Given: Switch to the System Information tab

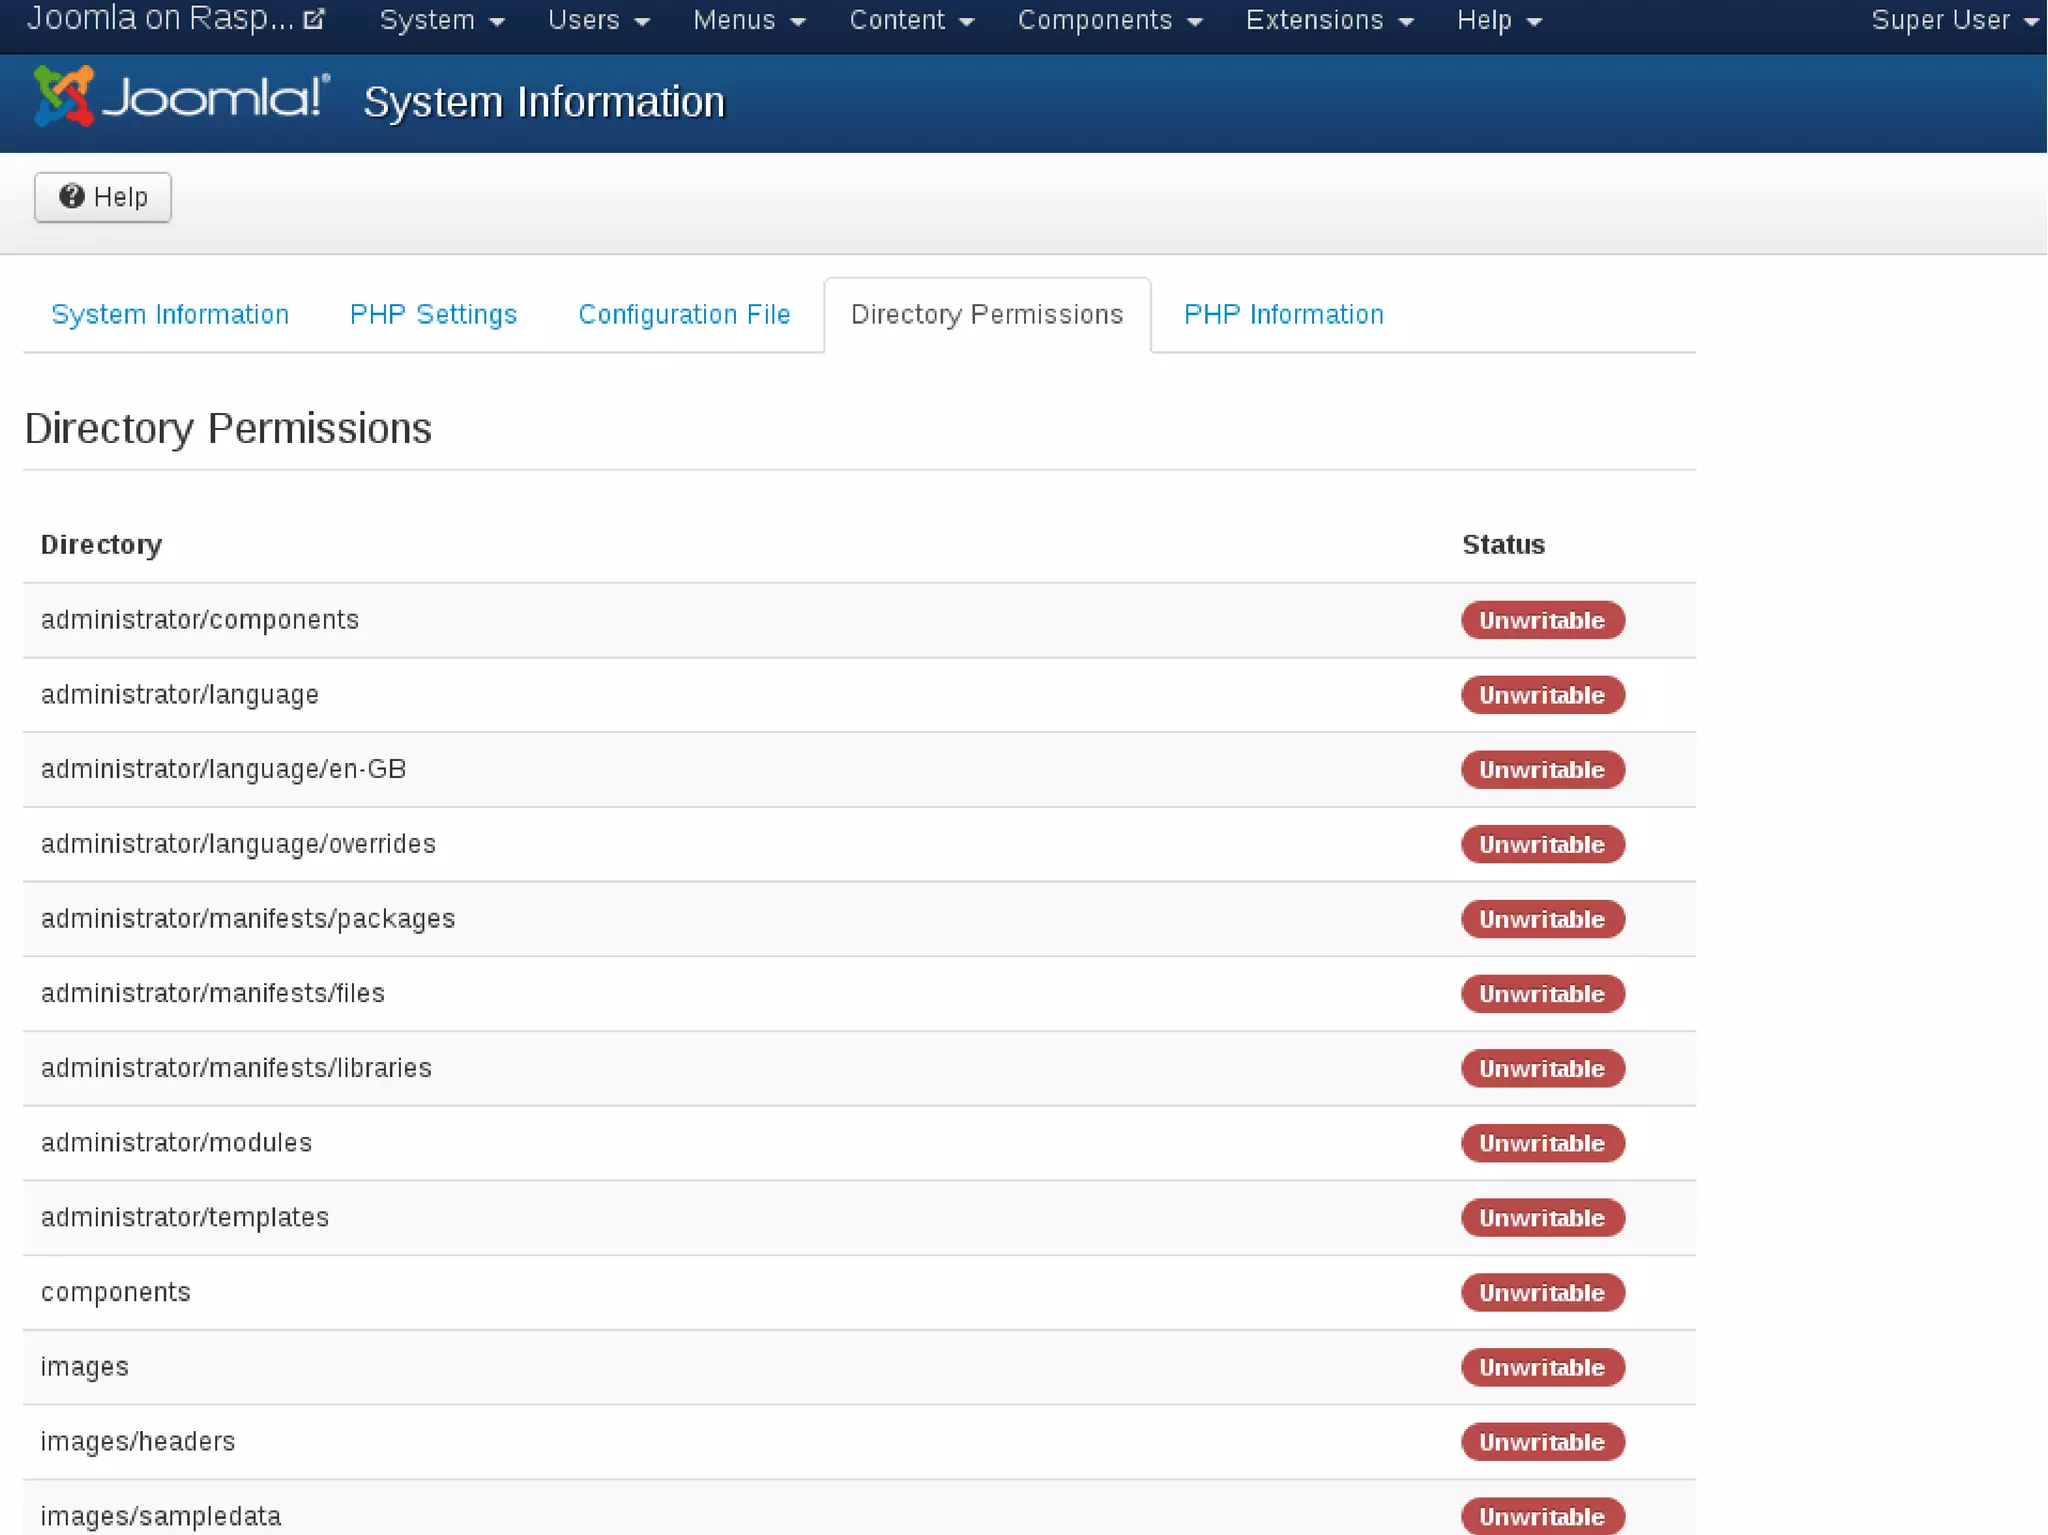Looking at the screenshot, I should (x=170, y=314).
